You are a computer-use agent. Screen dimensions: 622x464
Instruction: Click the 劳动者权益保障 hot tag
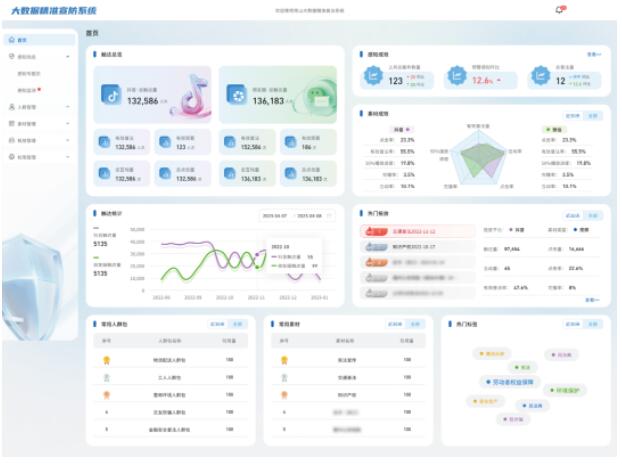(x=513, y=381)
